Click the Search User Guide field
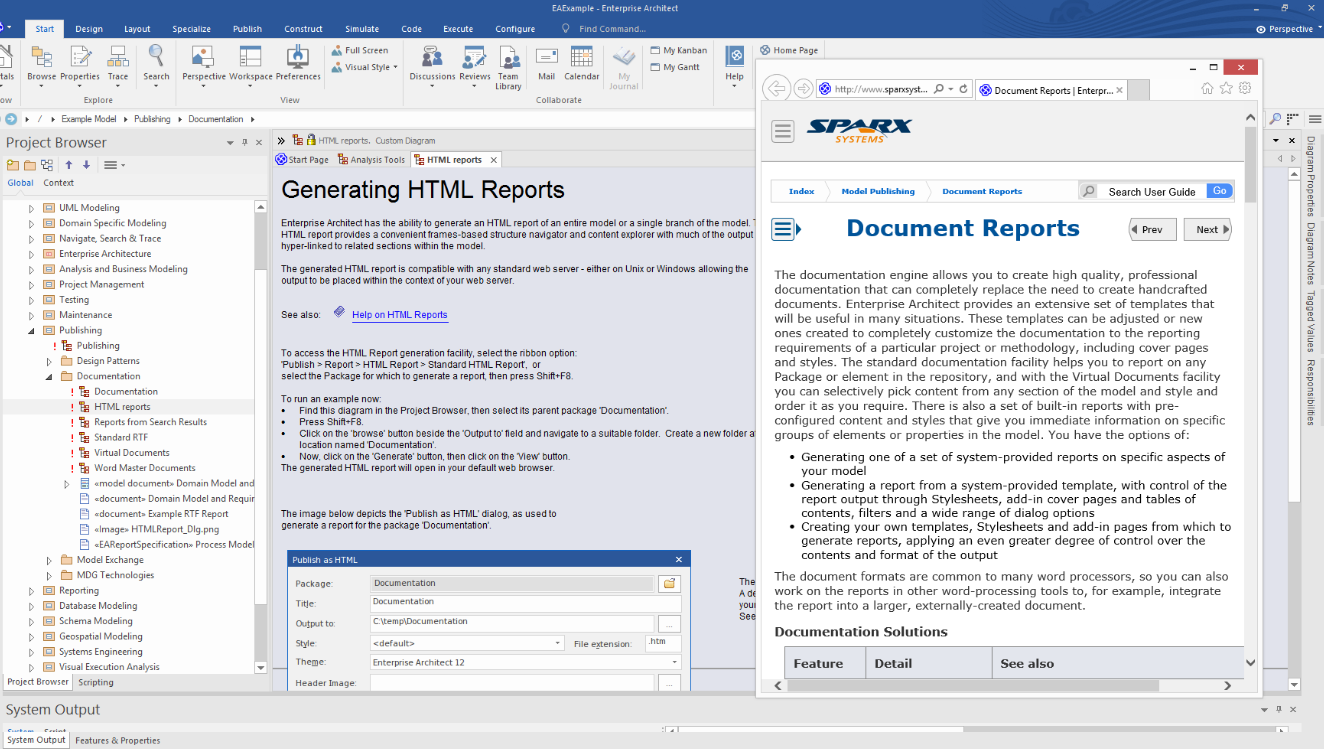 pyautogui.click(x=1151, y=191)
